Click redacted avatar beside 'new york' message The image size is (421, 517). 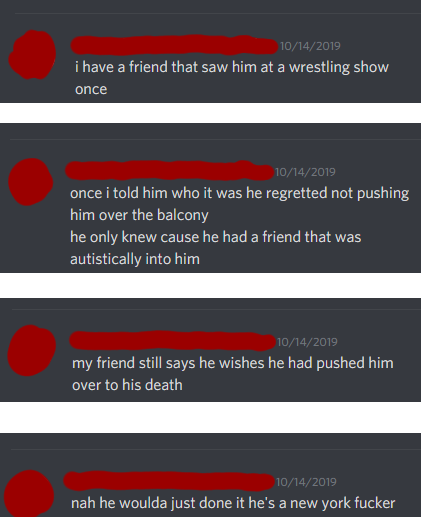29,493
